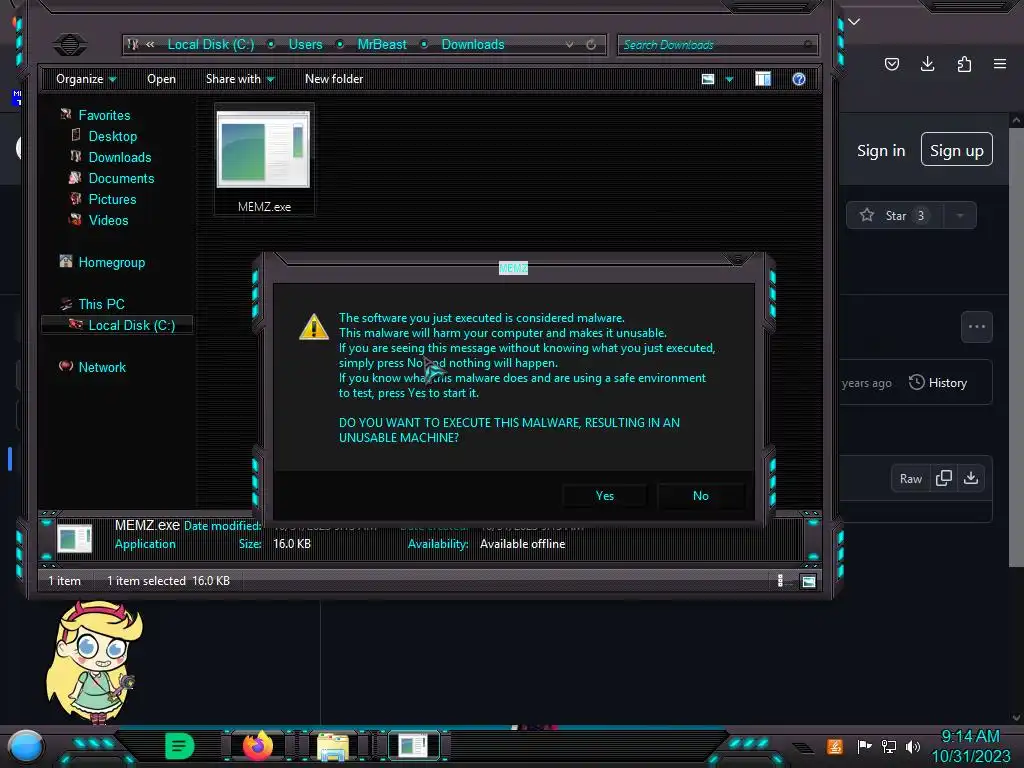Open Pictures in the navigation pane
The width and height of the screenshot is (1024, 768).
pos(112,199)
